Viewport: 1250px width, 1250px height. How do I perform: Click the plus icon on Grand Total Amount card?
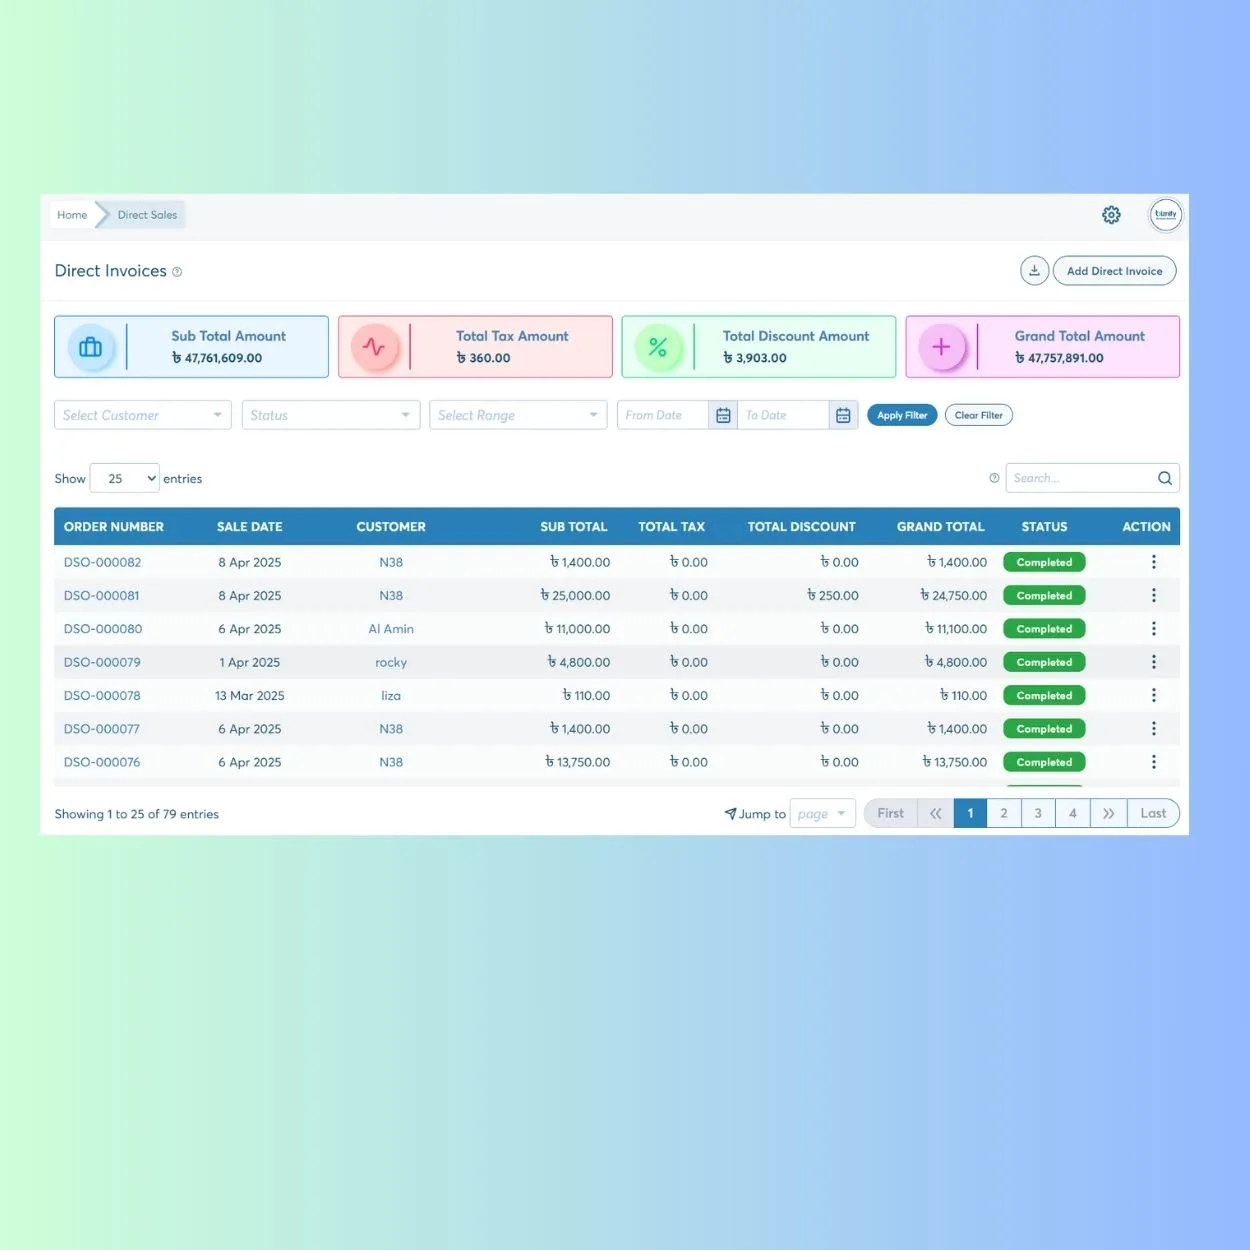coord(941,347)
